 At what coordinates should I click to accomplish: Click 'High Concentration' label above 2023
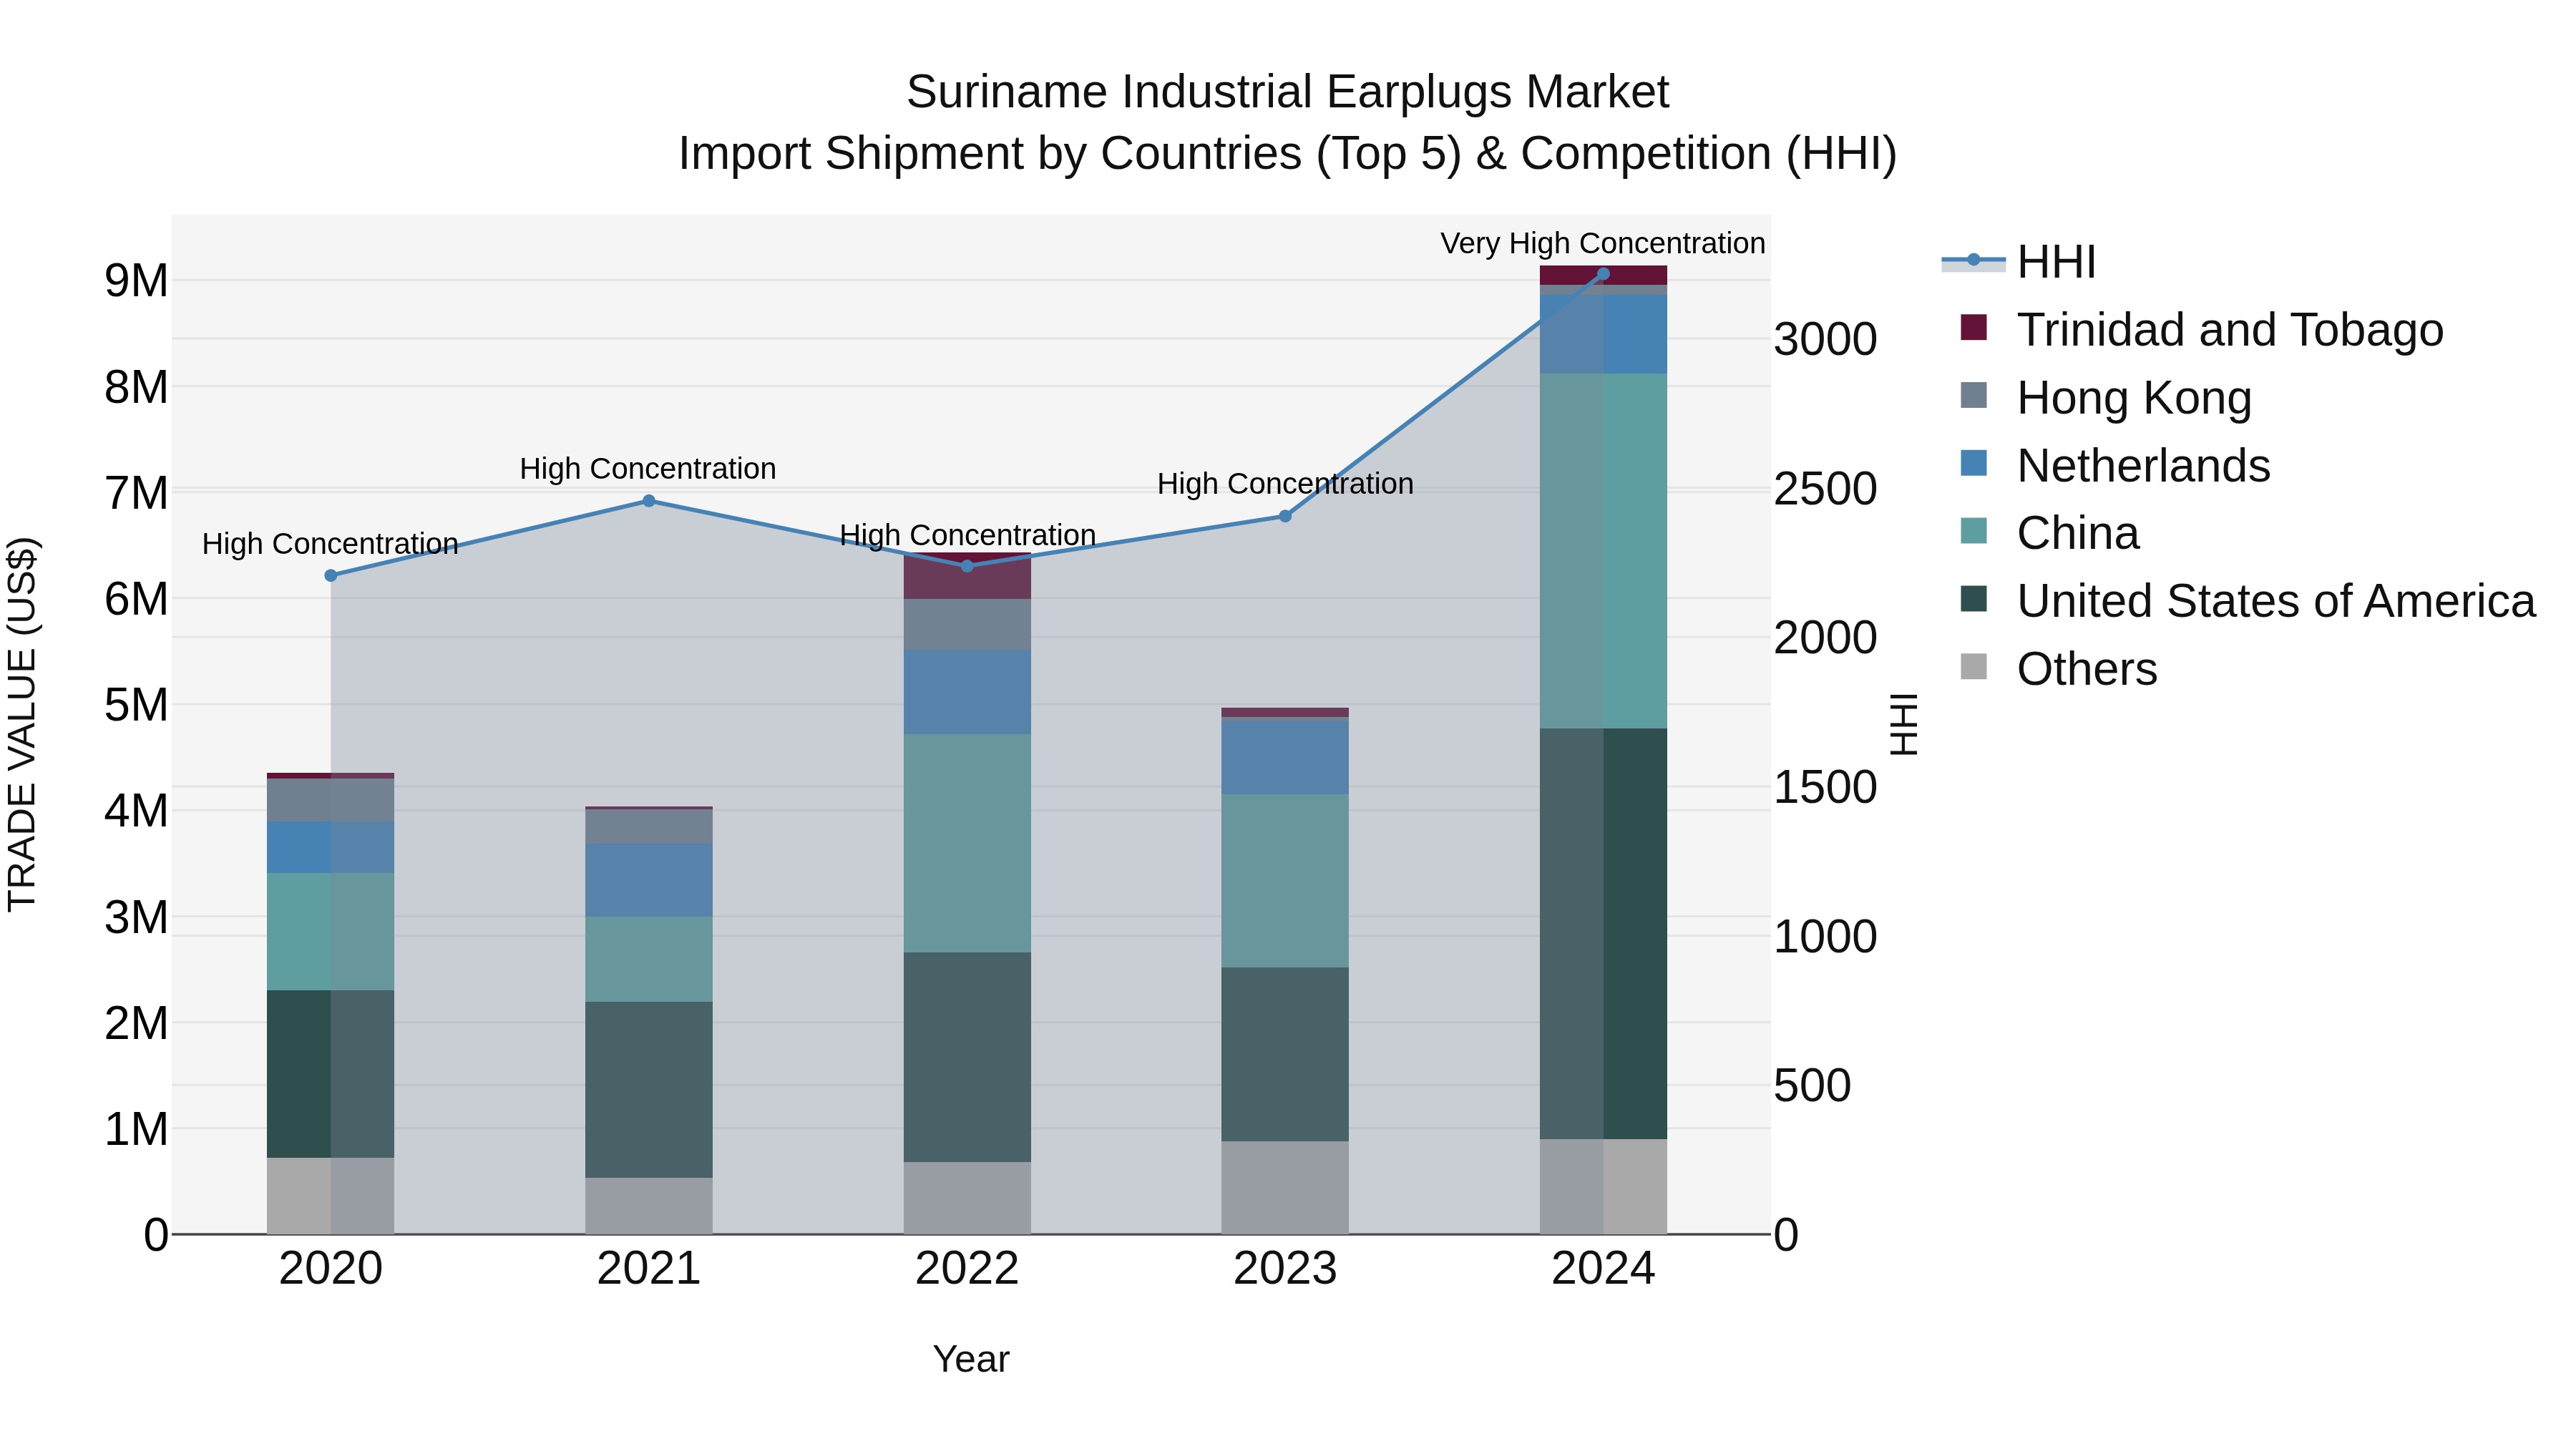[x=1285, y=483]
